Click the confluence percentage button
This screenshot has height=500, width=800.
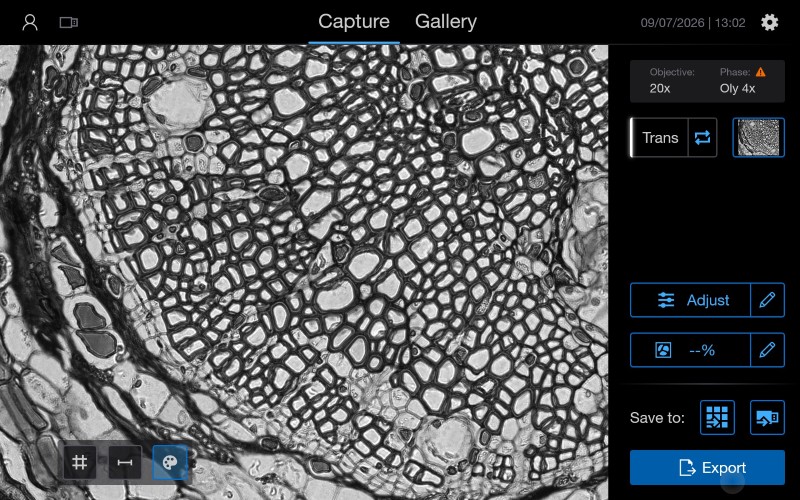click(x=690, y=350)
